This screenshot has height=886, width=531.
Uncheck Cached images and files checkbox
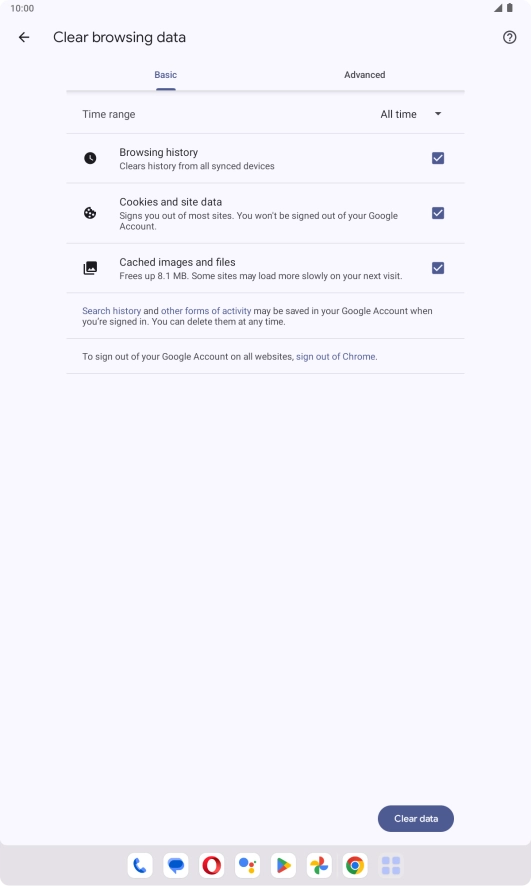coord(438,268)
